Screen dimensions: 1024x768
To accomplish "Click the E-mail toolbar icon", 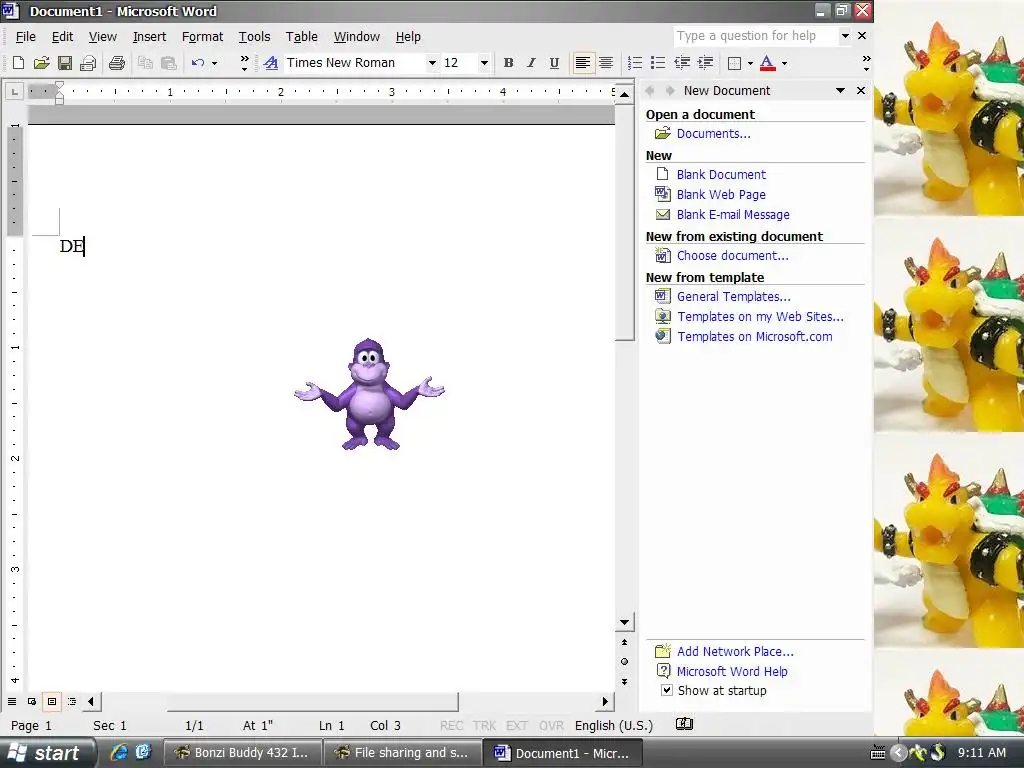I will pyautogui.click(x=88, y=63).
